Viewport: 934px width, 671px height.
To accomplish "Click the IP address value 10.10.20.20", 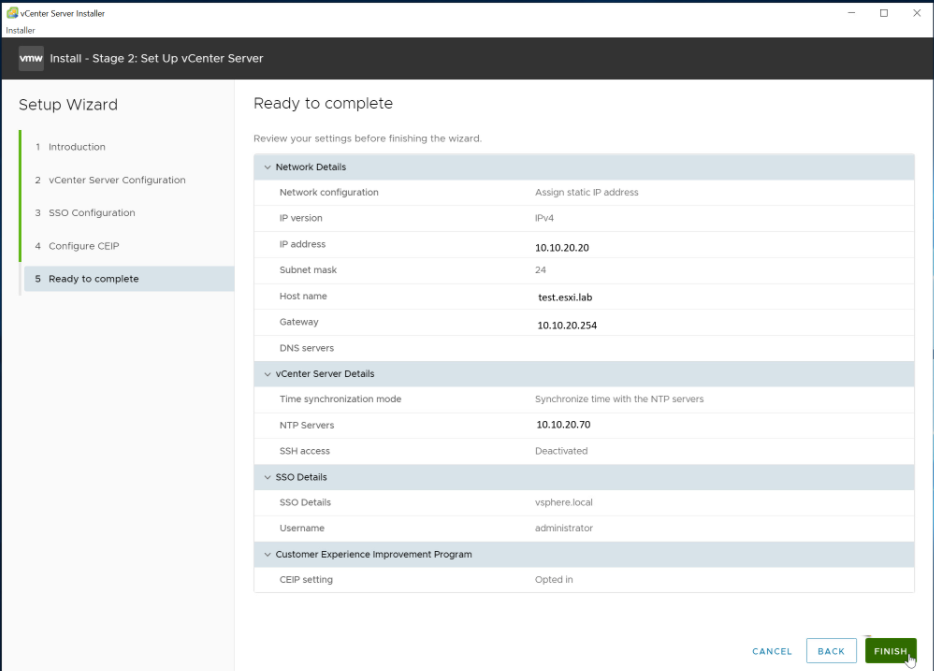I will 563,247.
